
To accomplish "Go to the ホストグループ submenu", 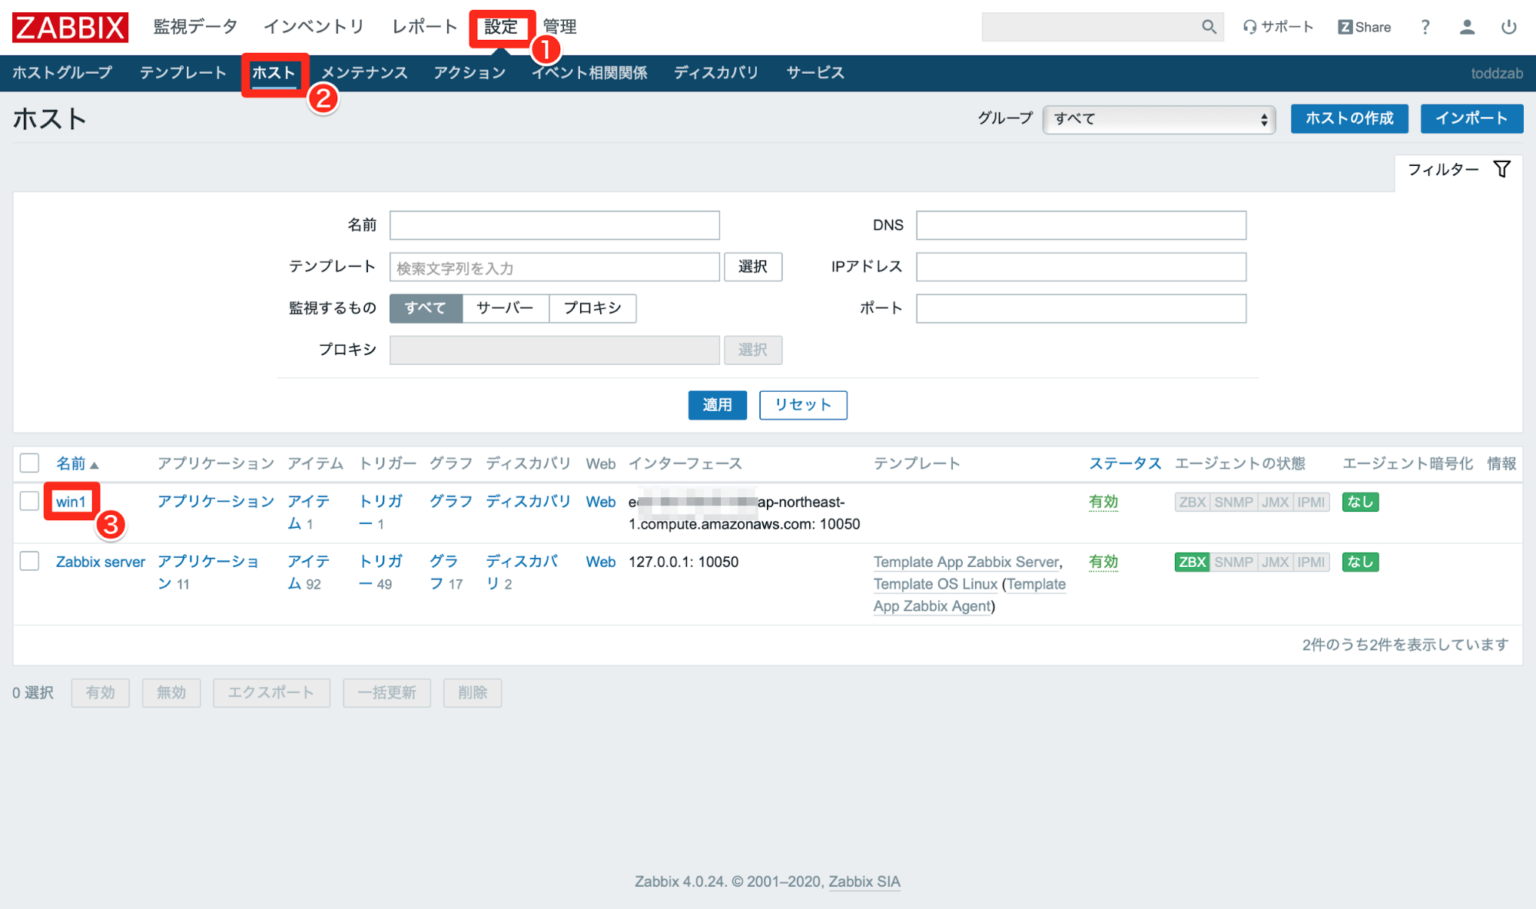I will point(62,73).
